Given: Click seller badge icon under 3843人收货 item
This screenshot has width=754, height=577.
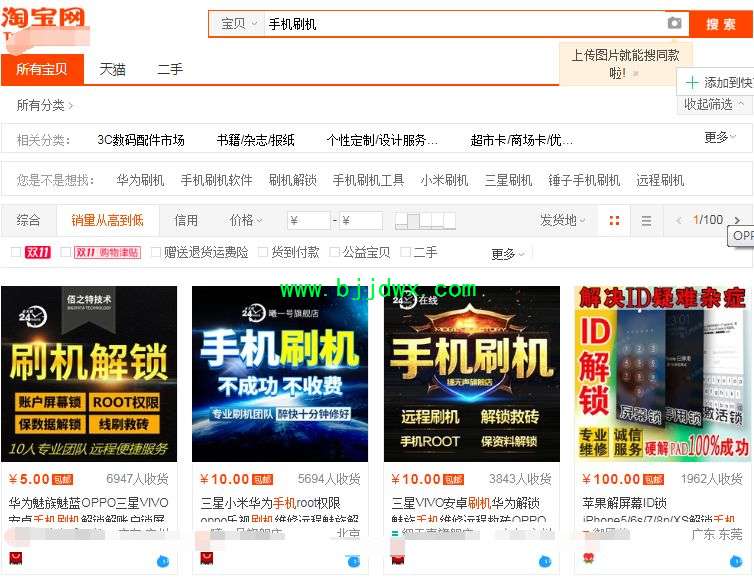Looking at the screenshot, I should click(x=398, y=559).
